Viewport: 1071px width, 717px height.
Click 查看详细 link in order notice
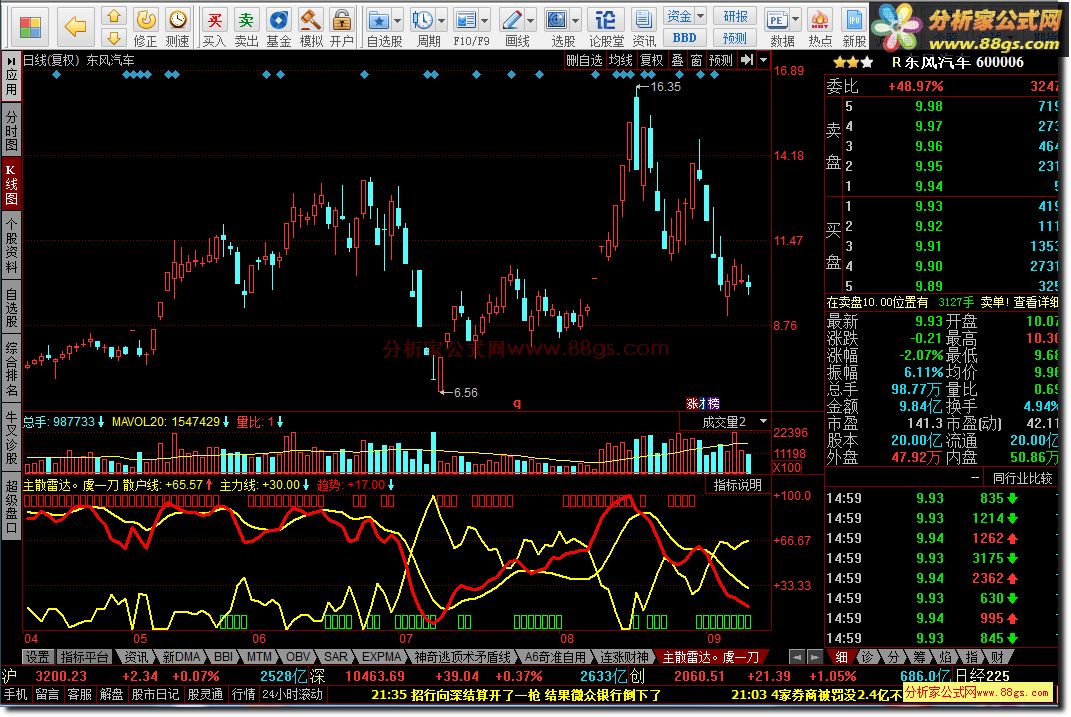pyautogui.click(x=1035, y=302)
